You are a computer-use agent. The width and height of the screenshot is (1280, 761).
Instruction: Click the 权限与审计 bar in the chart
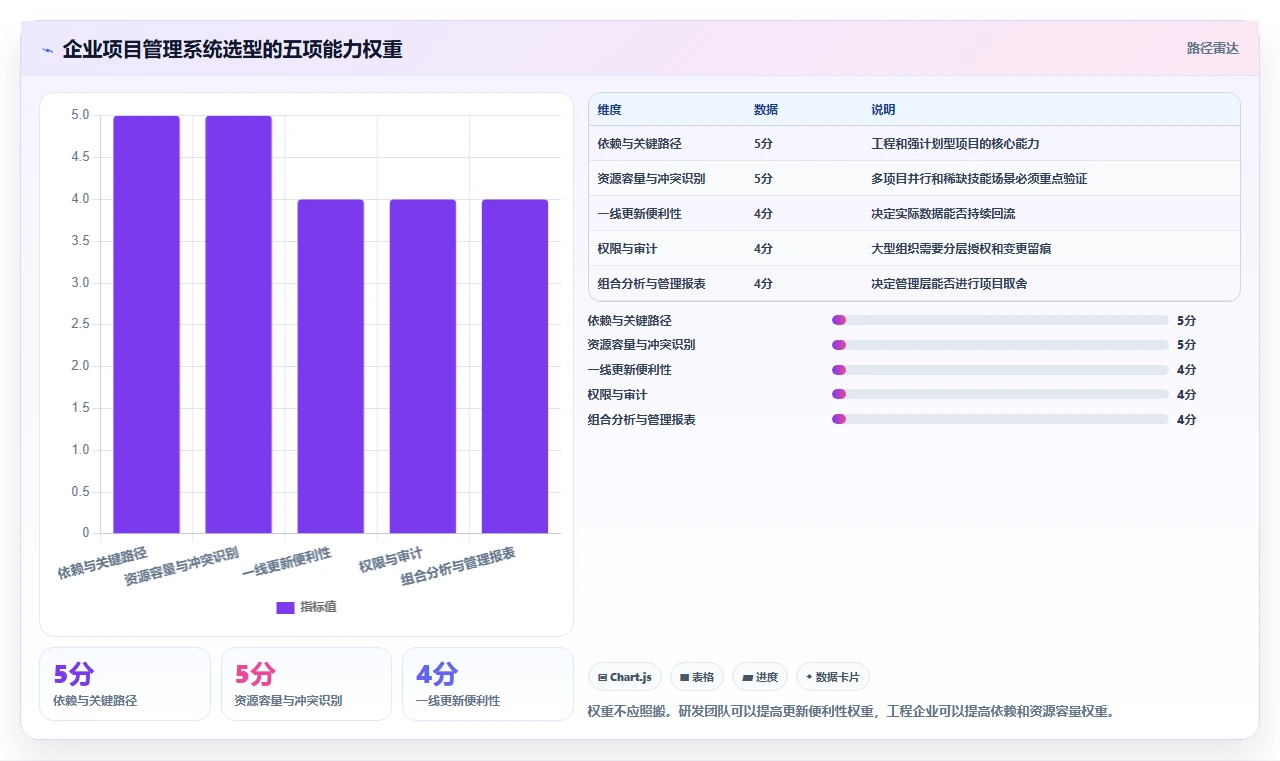tap(422, 366)
